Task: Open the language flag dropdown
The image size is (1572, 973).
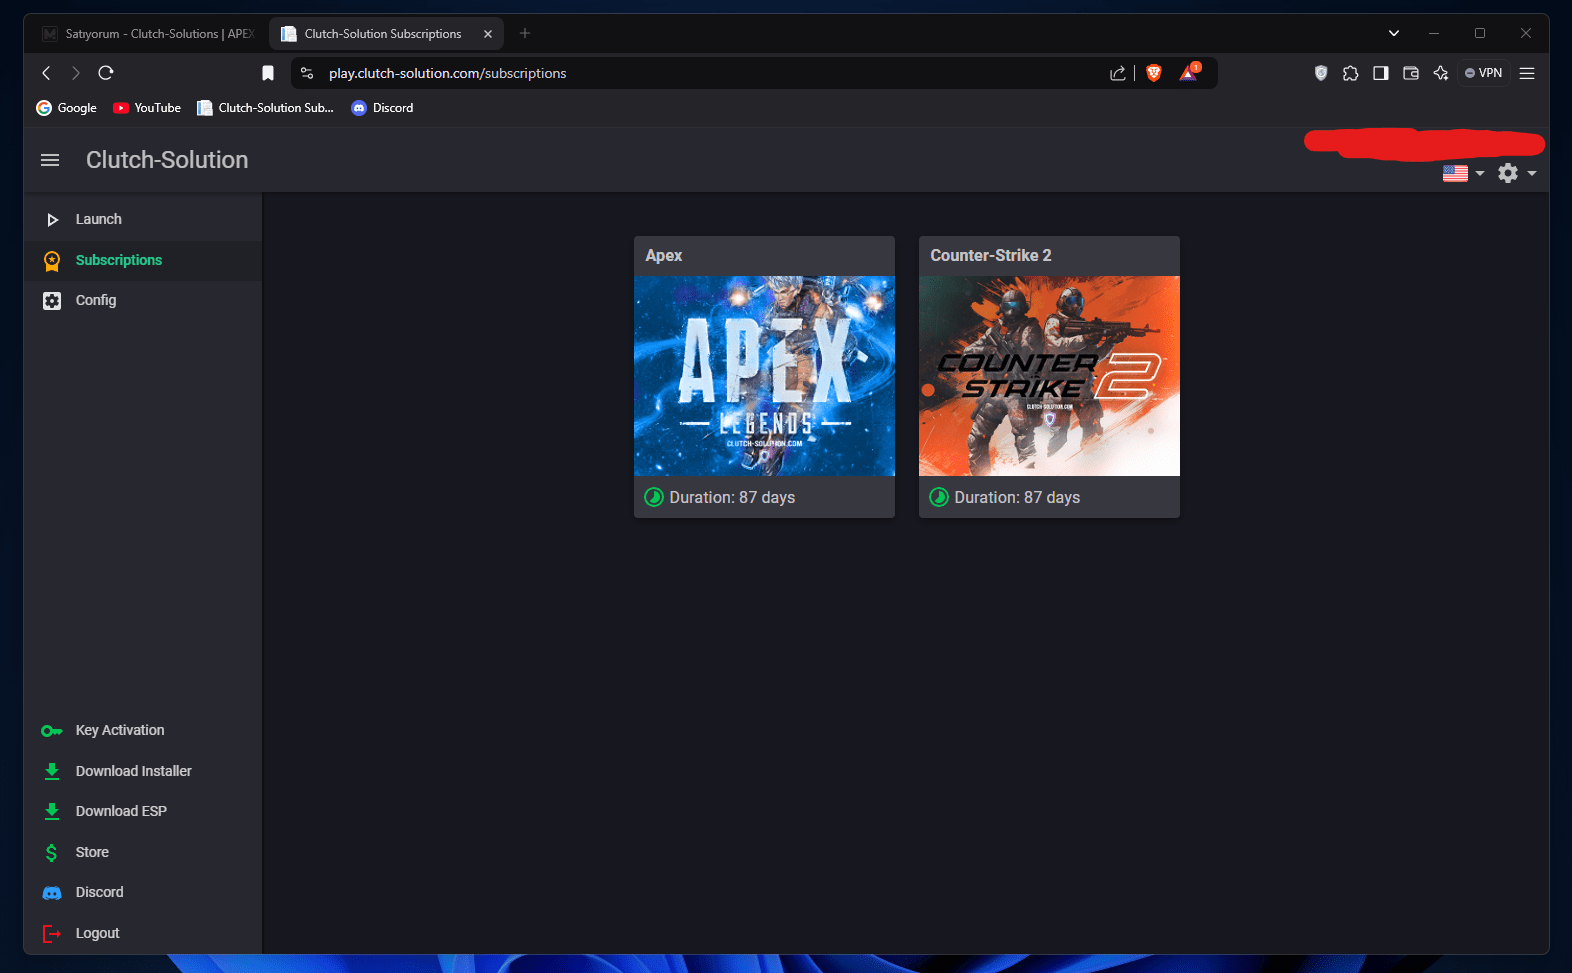Action: (x=1463, y=173)
